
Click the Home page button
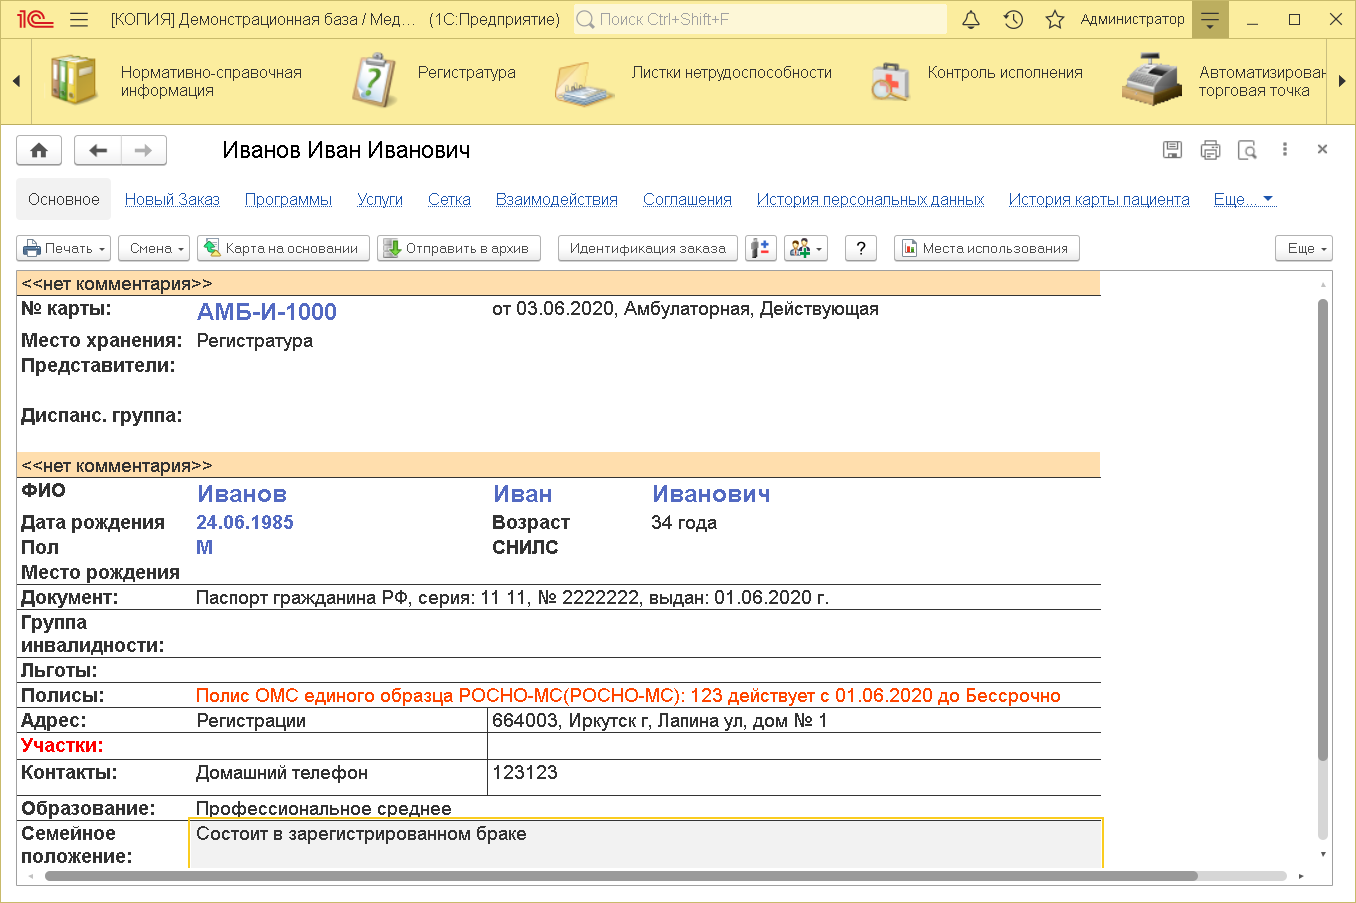click(39, 150)
